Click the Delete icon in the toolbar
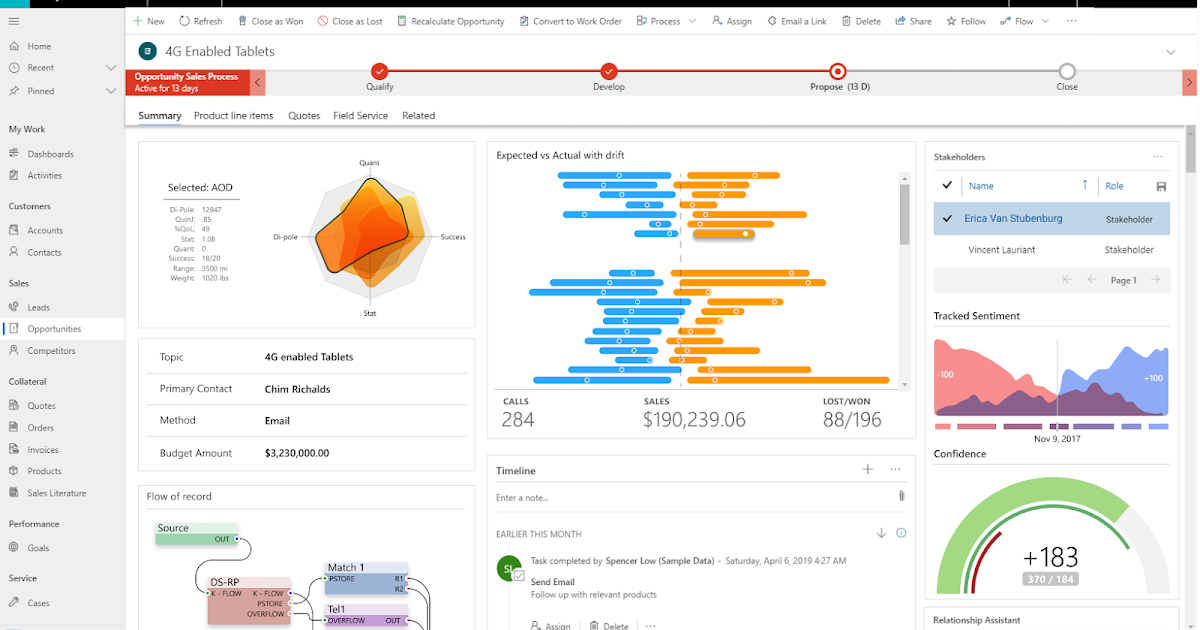 pos(847,20)
